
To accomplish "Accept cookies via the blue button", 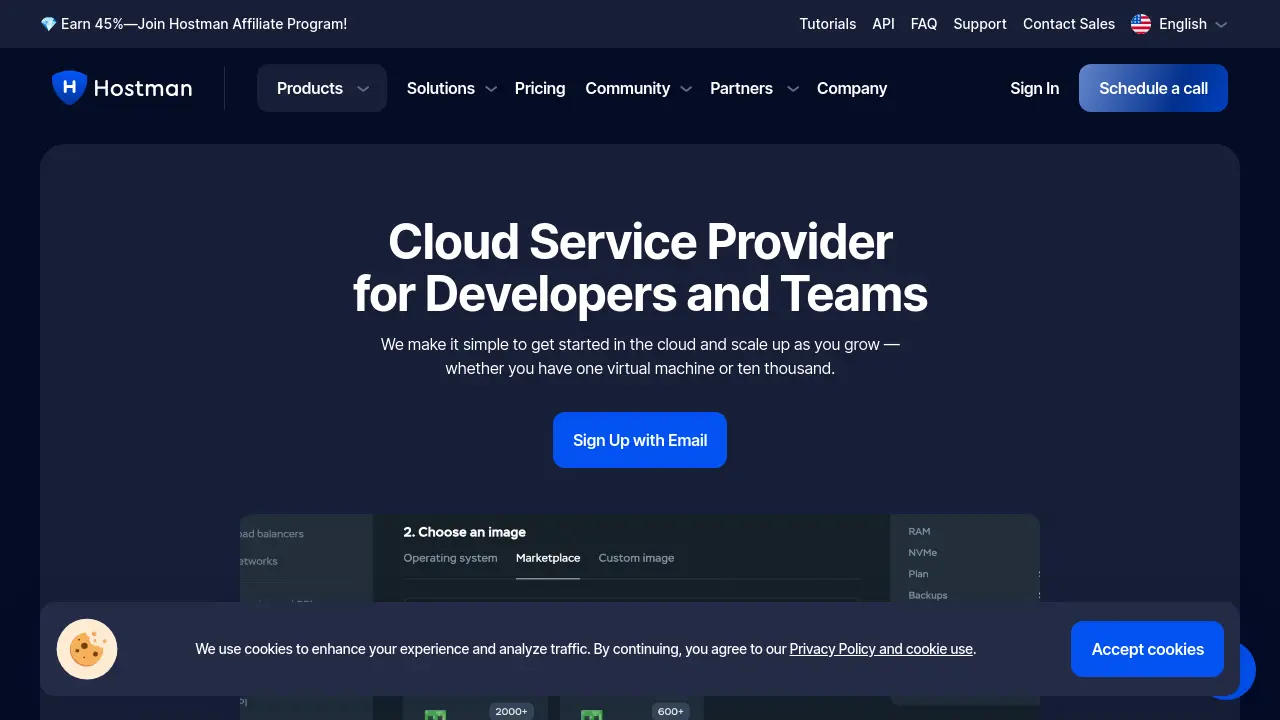I will 1147,649.
